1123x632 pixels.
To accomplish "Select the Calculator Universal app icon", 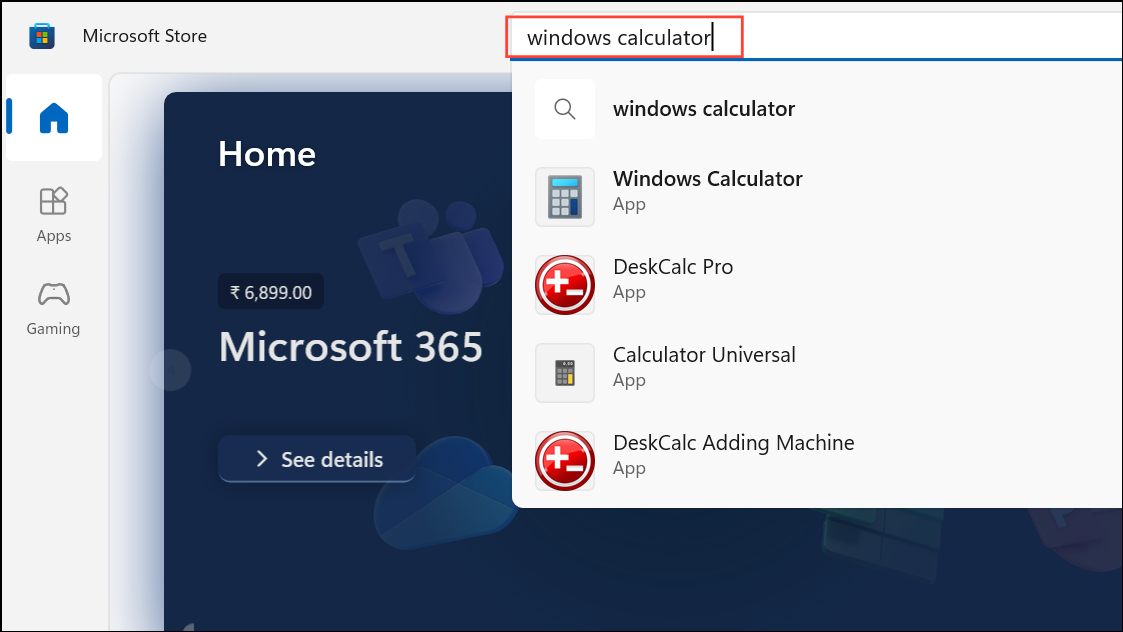I will tap(565, 373).
